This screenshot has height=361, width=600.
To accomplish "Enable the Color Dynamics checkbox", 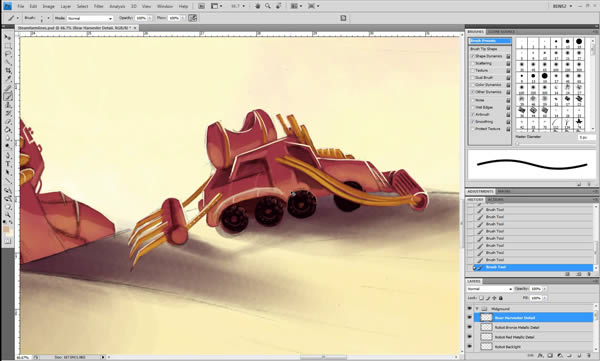I will 473,85.
